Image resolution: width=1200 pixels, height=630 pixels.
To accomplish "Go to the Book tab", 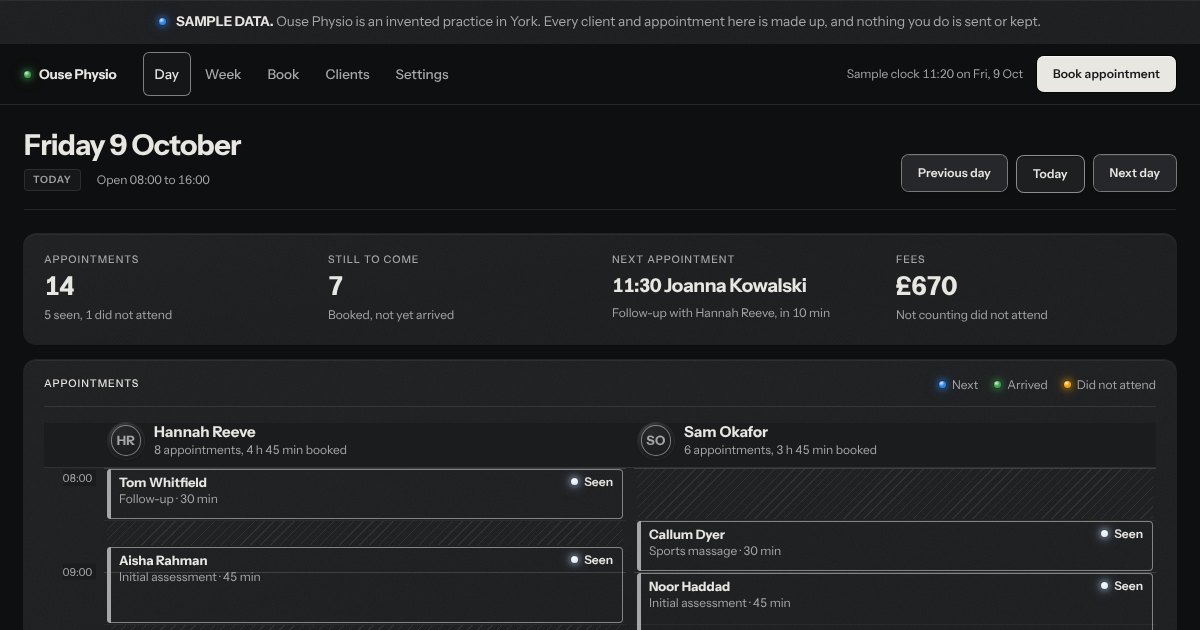I will pos(283,74).
